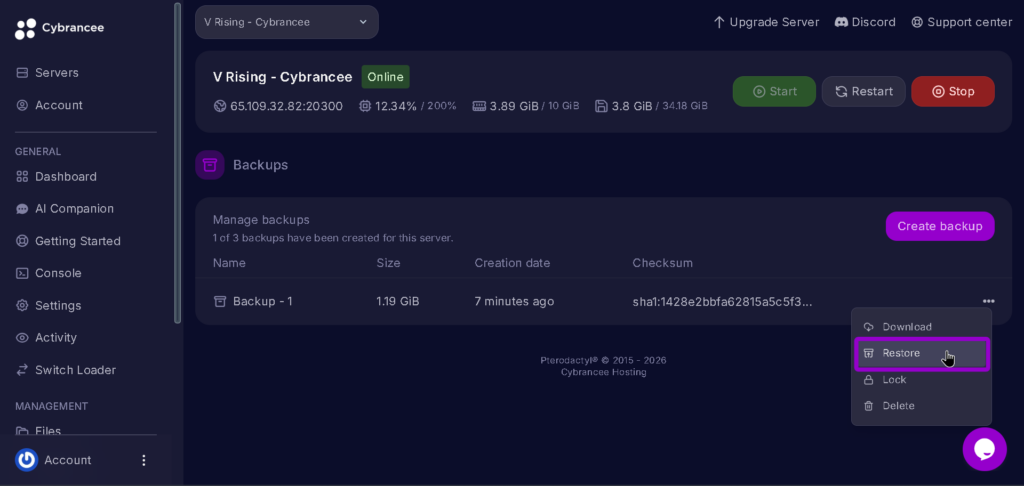This screenshot has height=486, width=1024.
Task: Open the Backup - 1 three-dot options
Action: point(988,301)
